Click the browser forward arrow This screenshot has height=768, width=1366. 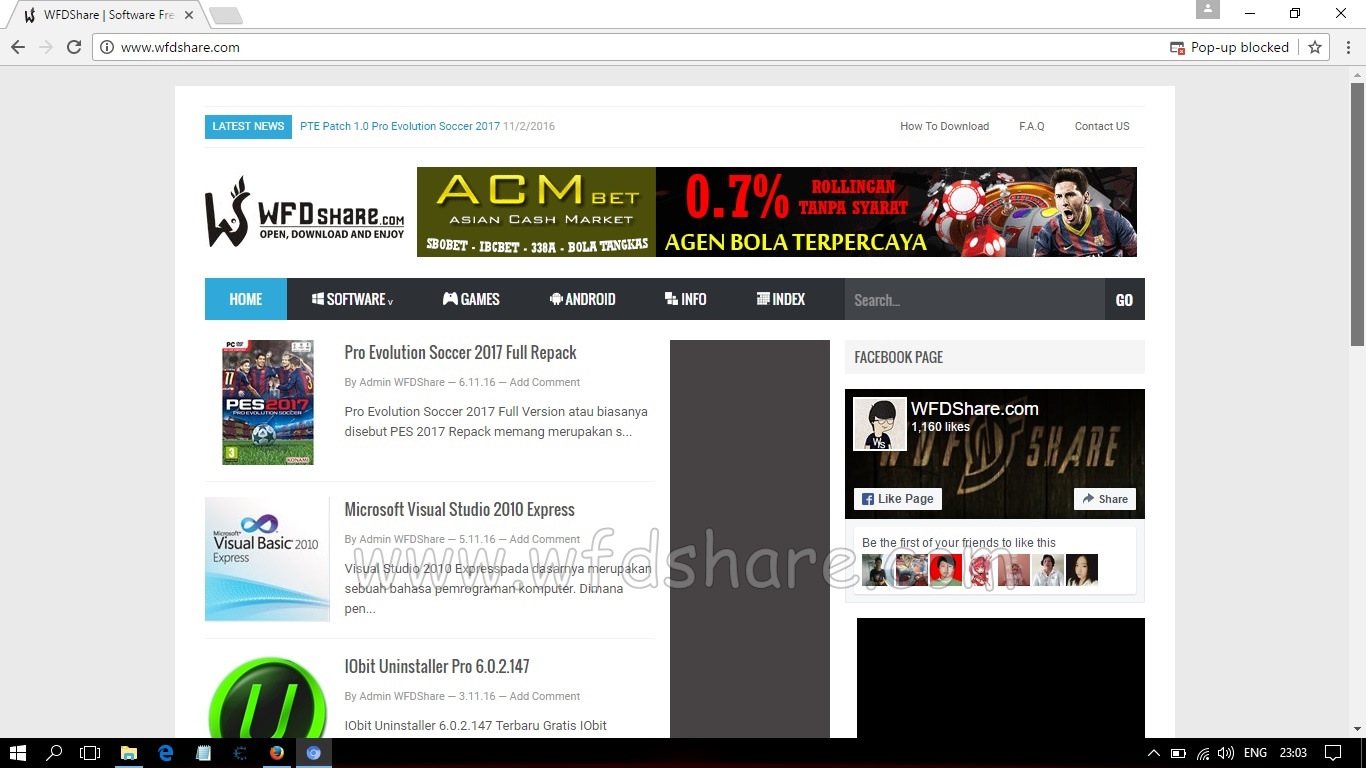pos(46,47)
